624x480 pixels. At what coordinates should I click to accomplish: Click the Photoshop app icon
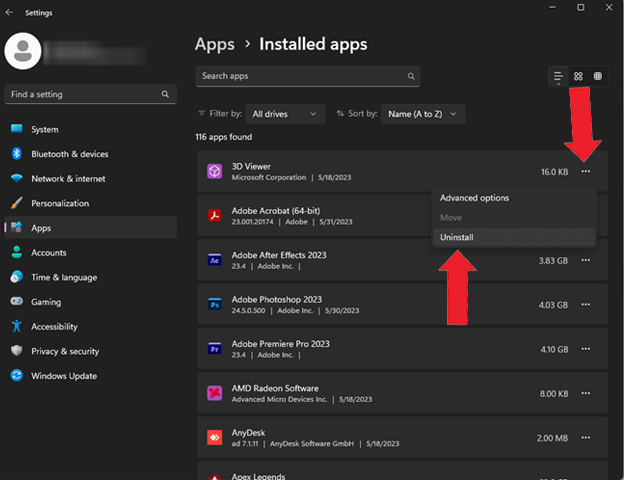(x=214, y=305)
